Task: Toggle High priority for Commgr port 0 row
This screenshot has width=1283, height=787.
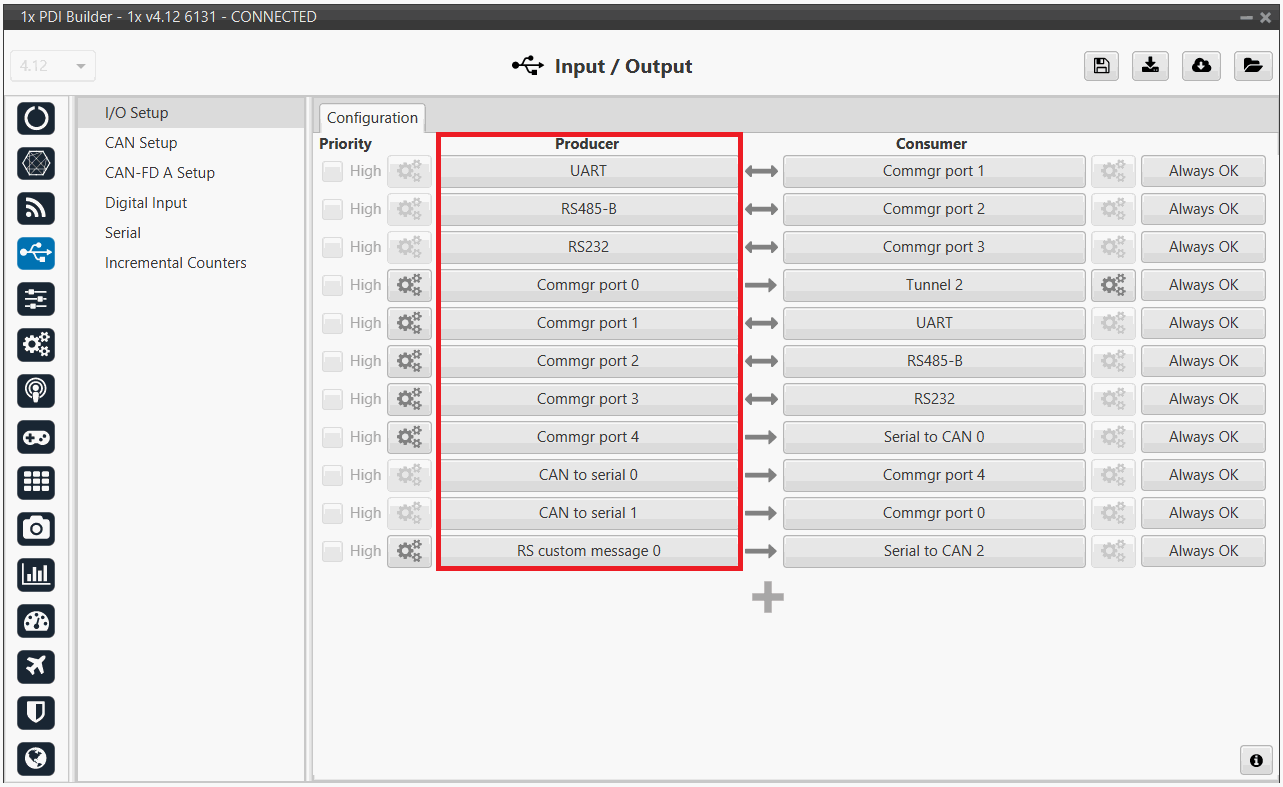Action: coord(332,286)
